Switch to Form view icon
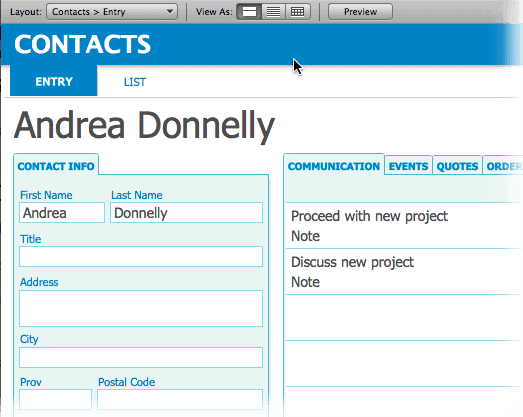523x417 pixels. click(x=249, y=12)
